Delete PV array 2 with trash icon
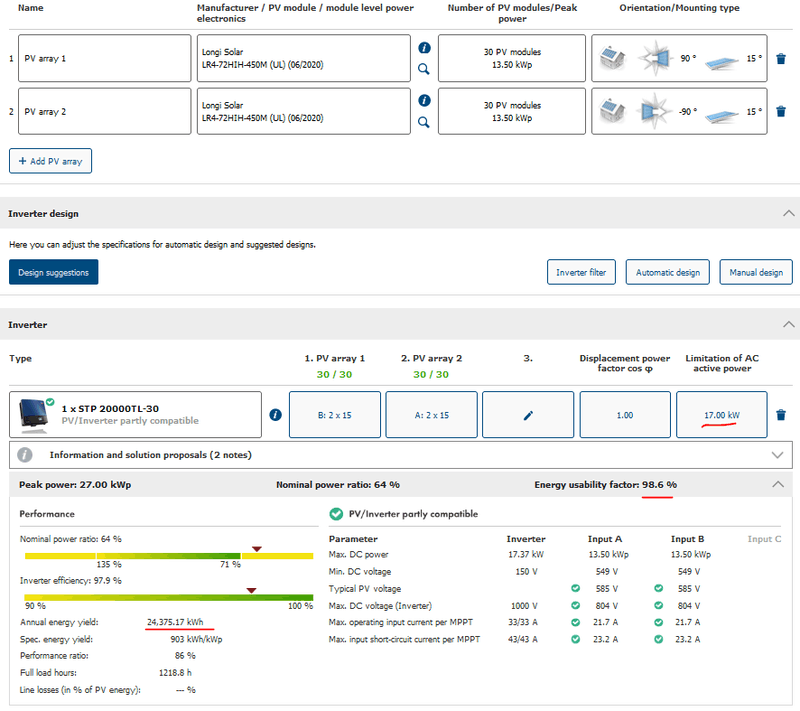 (781, 112)
